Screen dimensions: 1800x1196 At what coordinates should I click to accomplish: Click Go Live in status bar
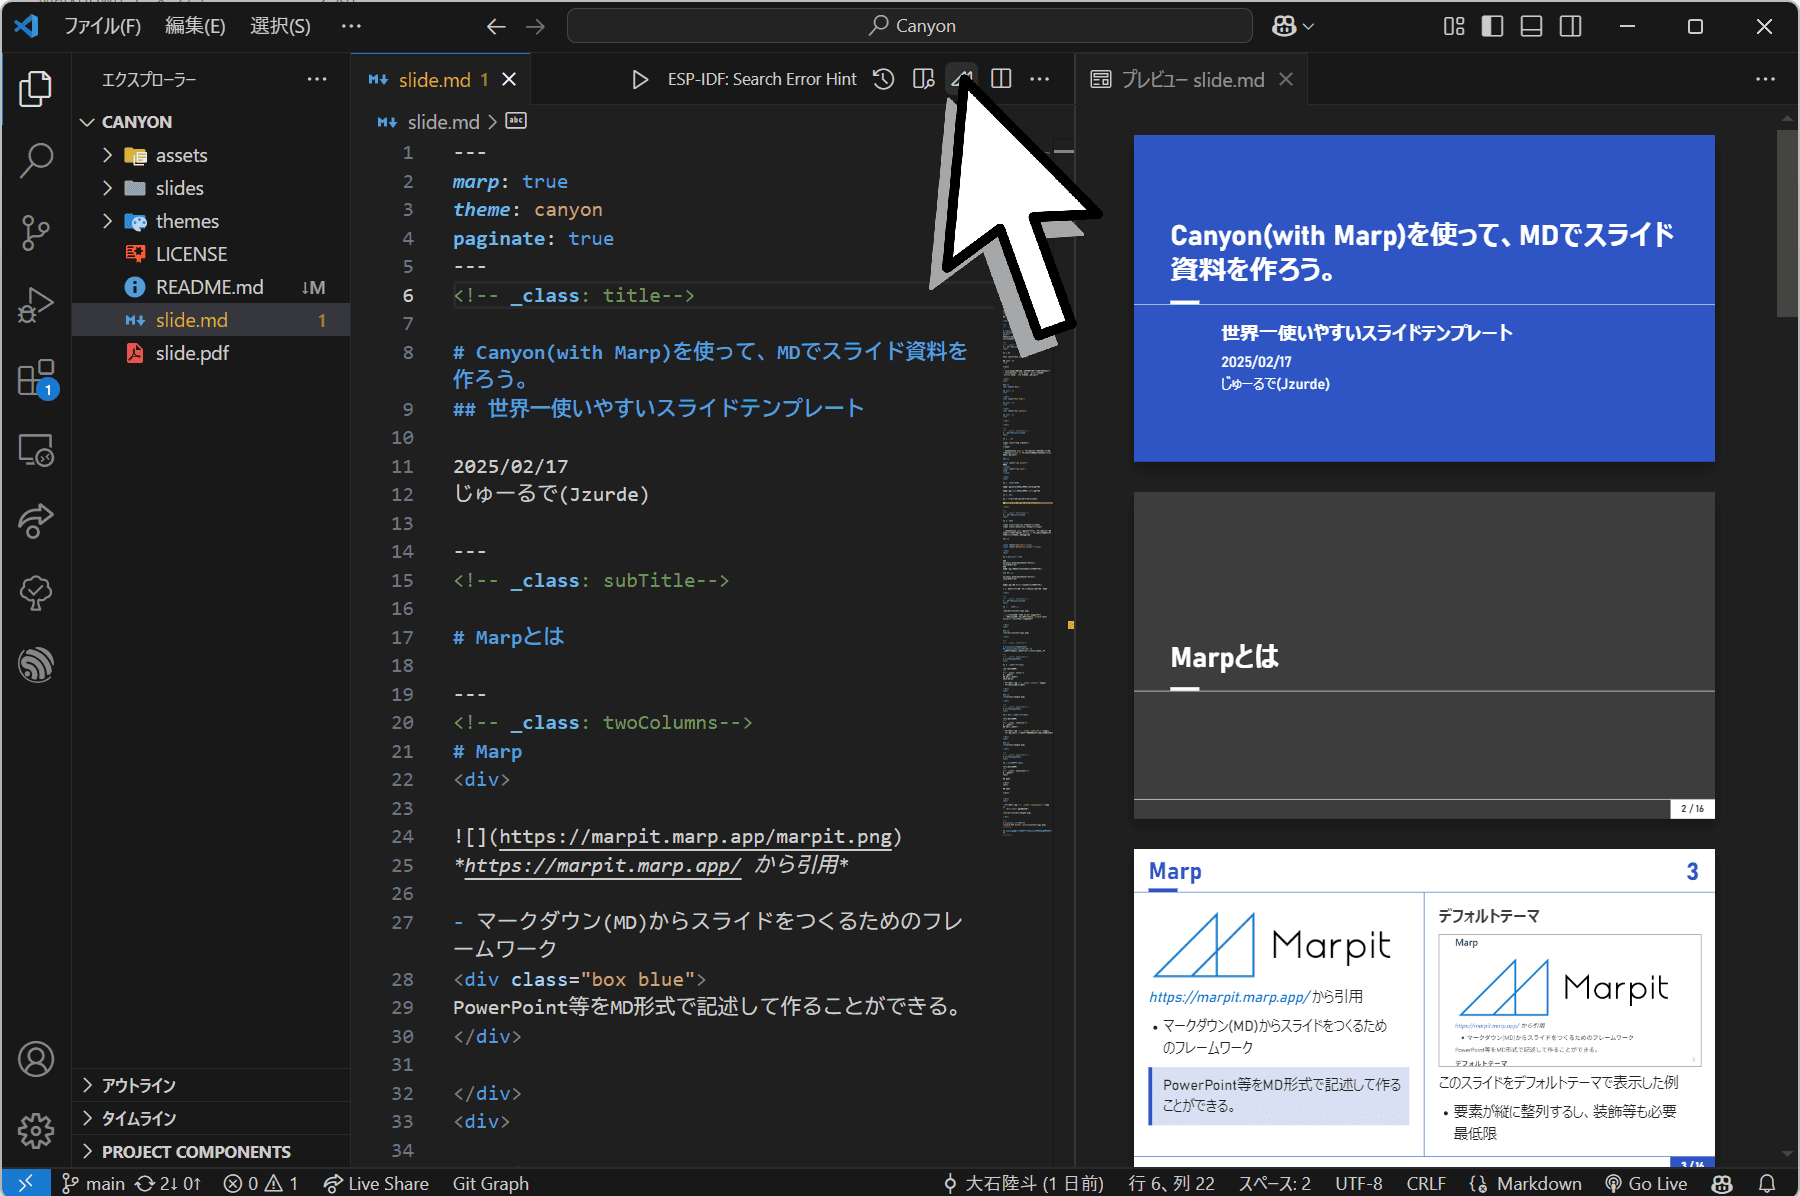pyautogui.click(x=1646, y=1183)
